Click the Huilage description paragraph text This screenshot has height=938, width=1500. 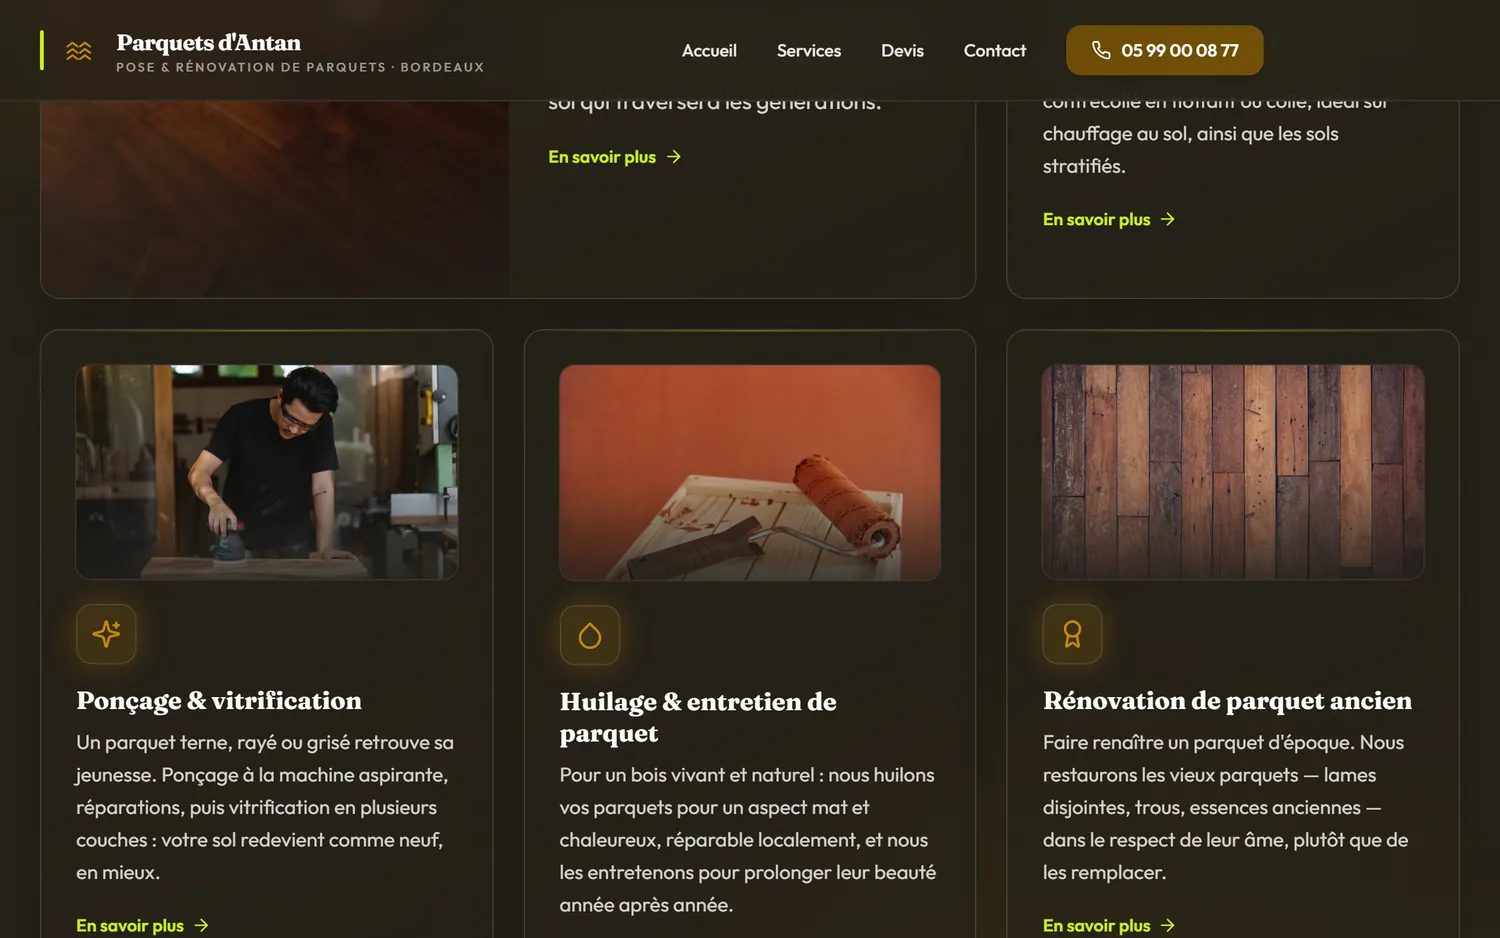[748, 840]
